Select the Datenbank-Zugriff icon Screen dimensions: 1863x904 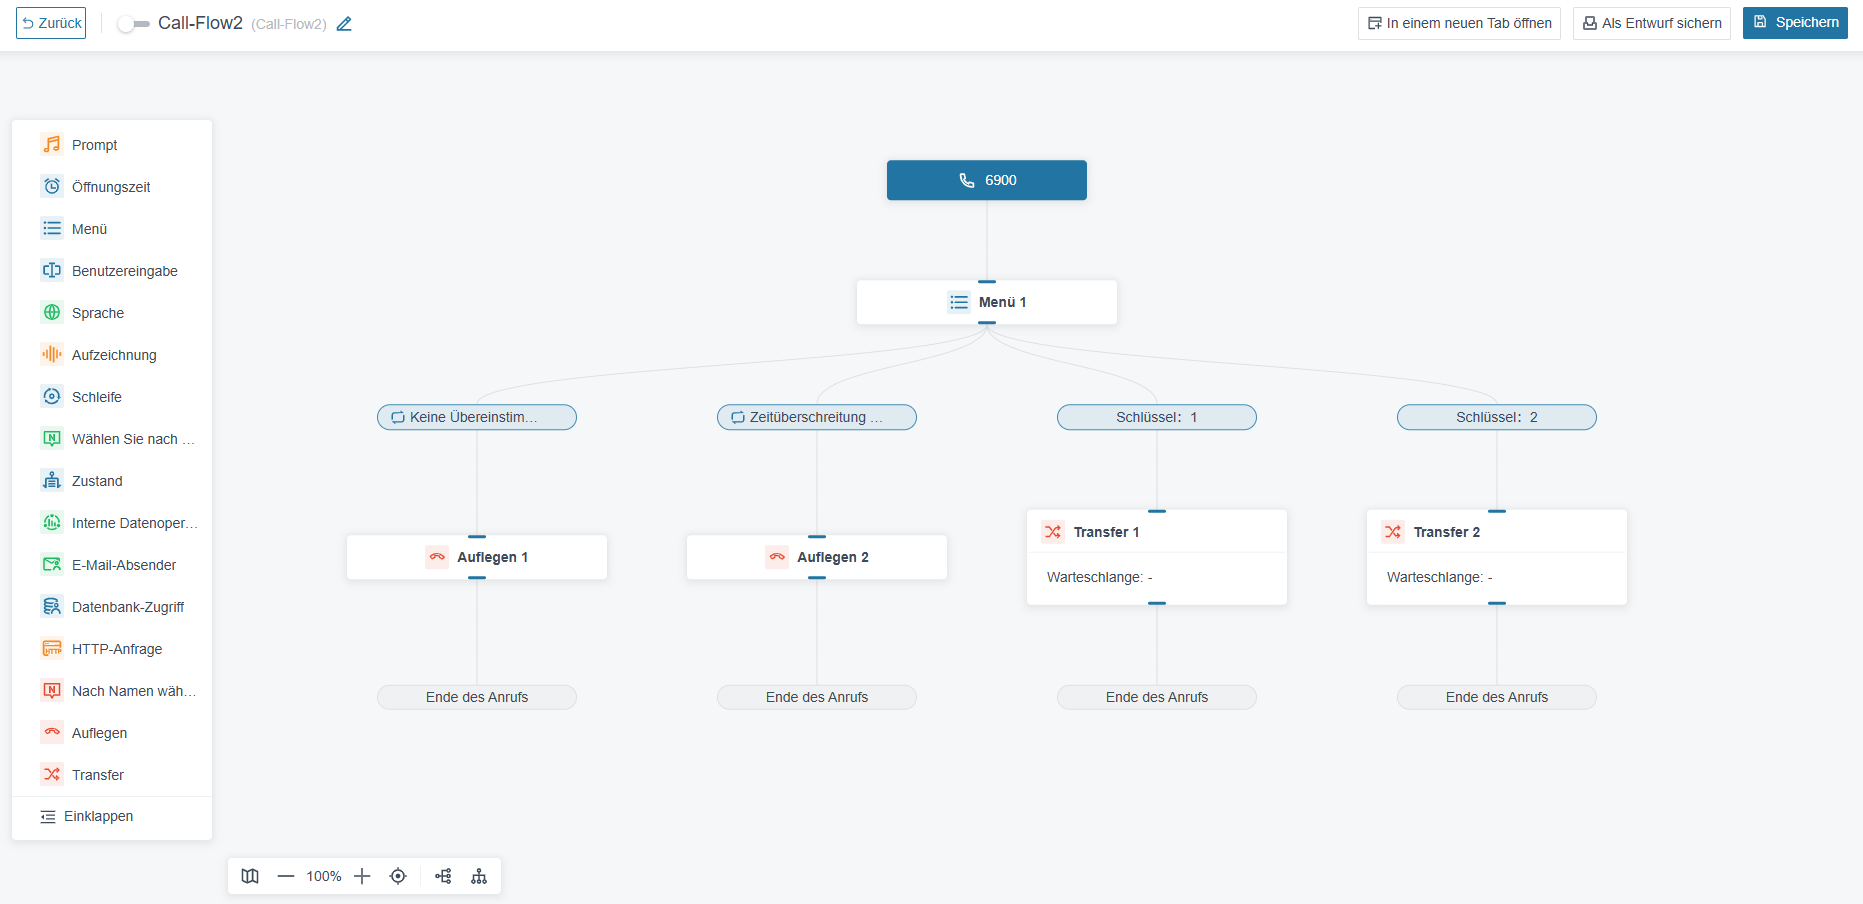[x=52, y=606]
